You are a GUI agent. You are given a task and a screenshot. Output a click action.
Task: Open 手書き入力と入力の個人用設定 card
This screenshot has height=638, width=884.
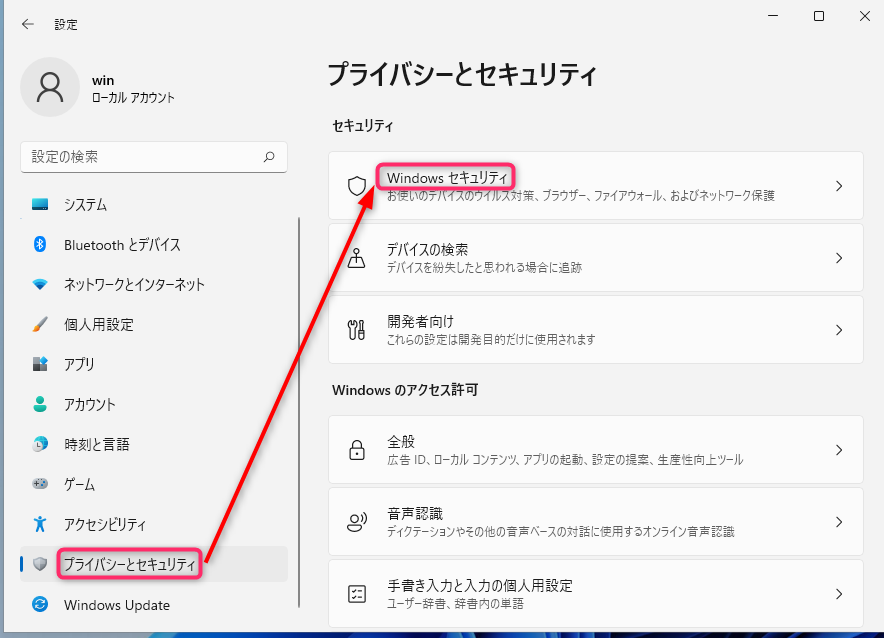[596, 594]
